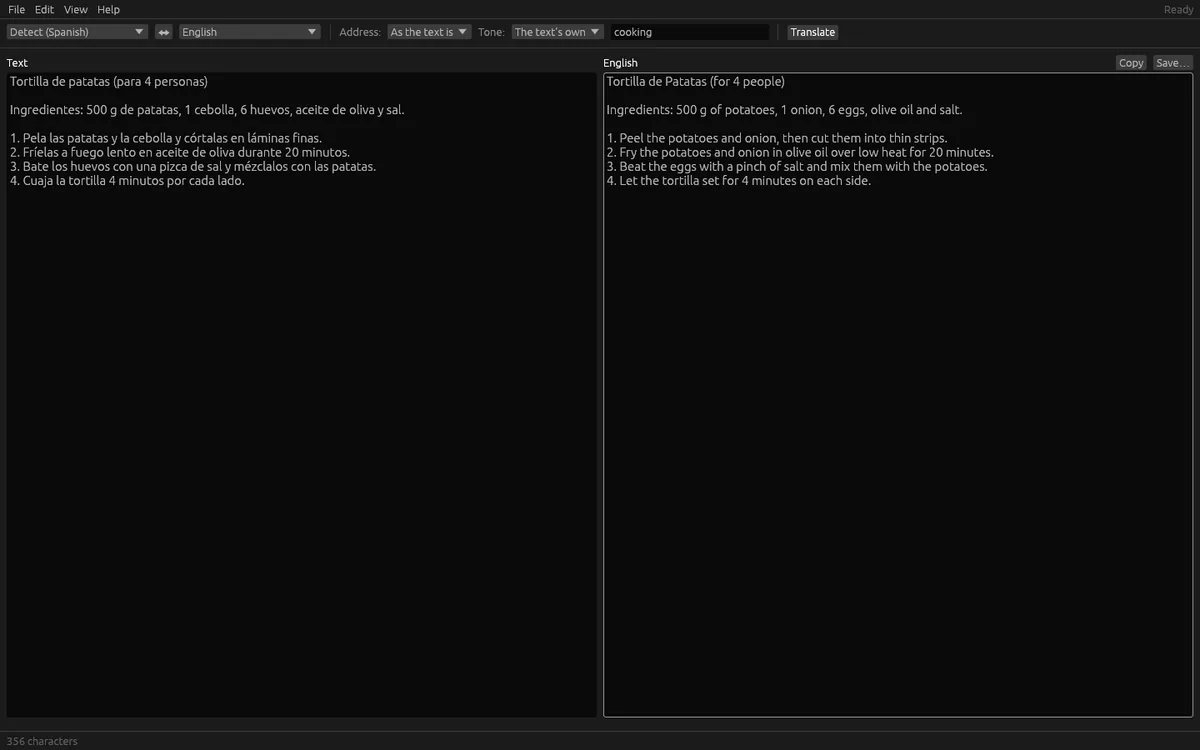The width and height of the screenshot is (1200, 750).
Task: Open the source language Detect (Spanish) dropdown
Action: pyautogui.click(x=77, y=32)
